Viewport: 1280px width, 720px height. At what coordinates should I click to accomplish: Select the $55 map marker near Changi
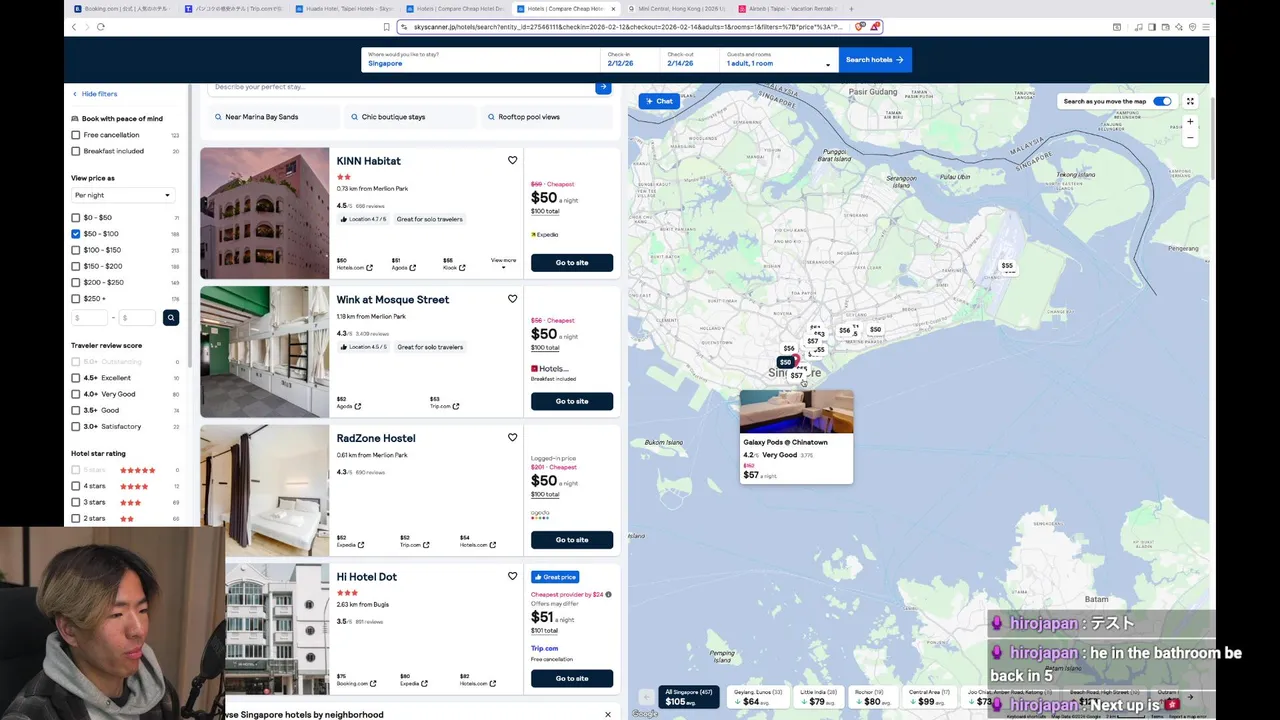(1007, 266)
